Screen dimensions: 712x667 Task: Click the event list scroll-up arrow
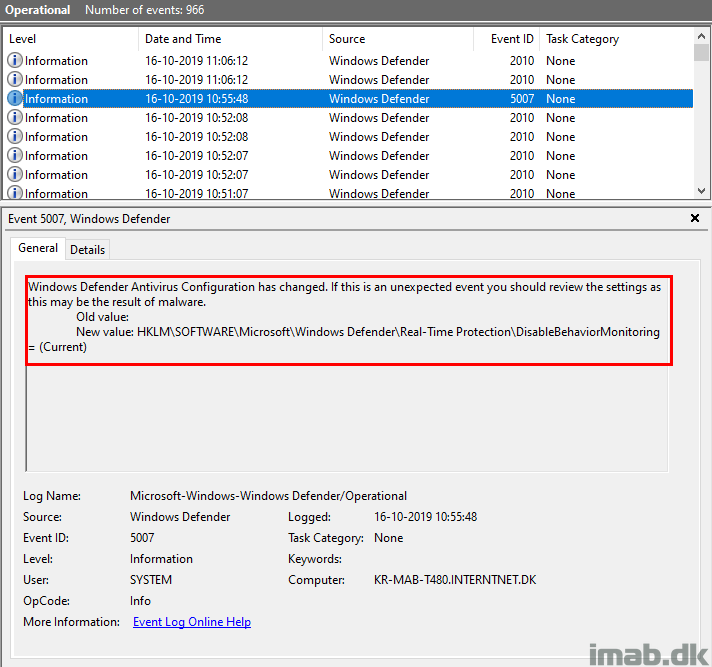(x=701, y=35)
